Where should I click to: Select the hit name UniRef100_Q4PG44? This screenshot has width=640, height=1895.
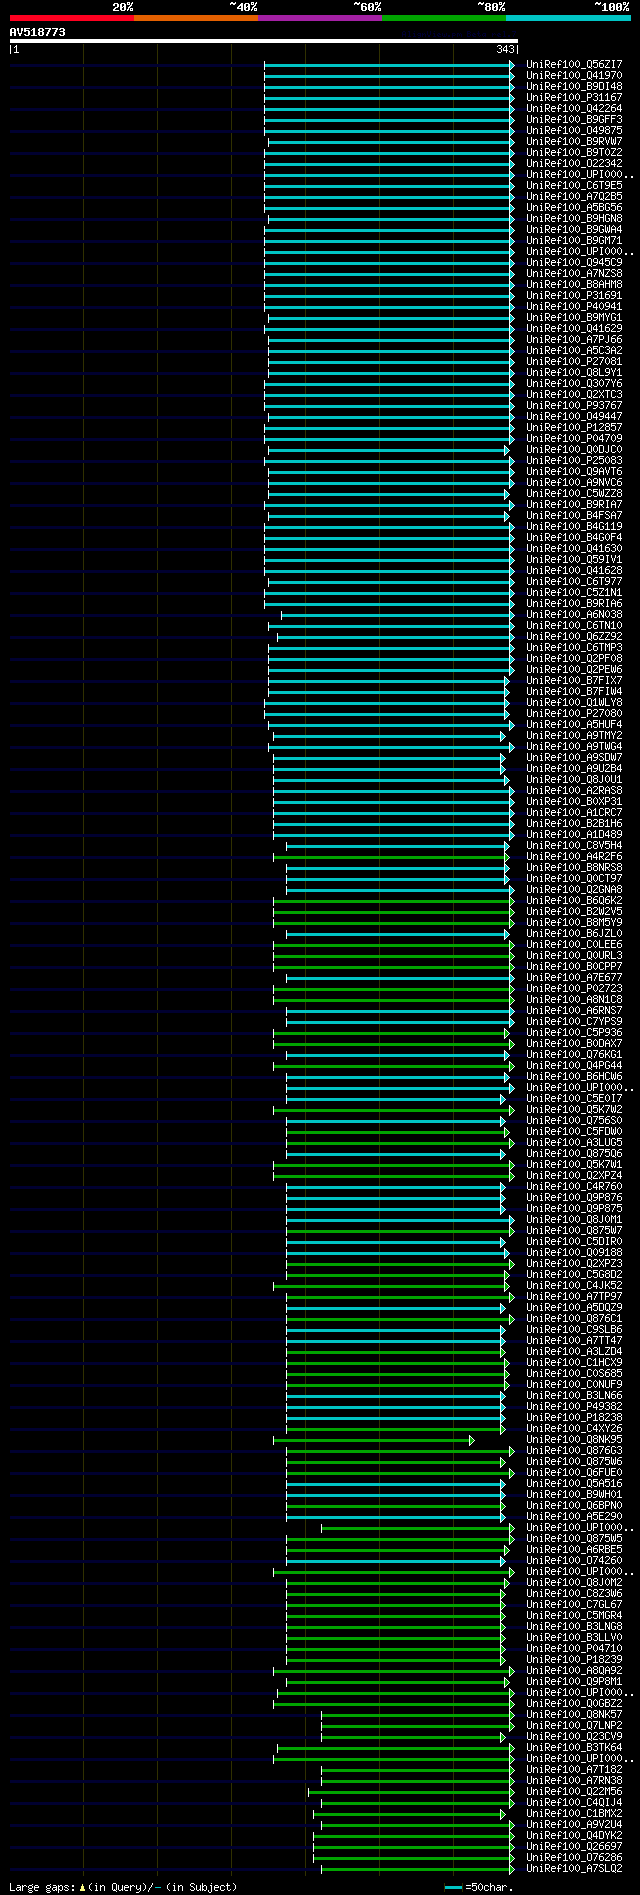[574, 1065]
